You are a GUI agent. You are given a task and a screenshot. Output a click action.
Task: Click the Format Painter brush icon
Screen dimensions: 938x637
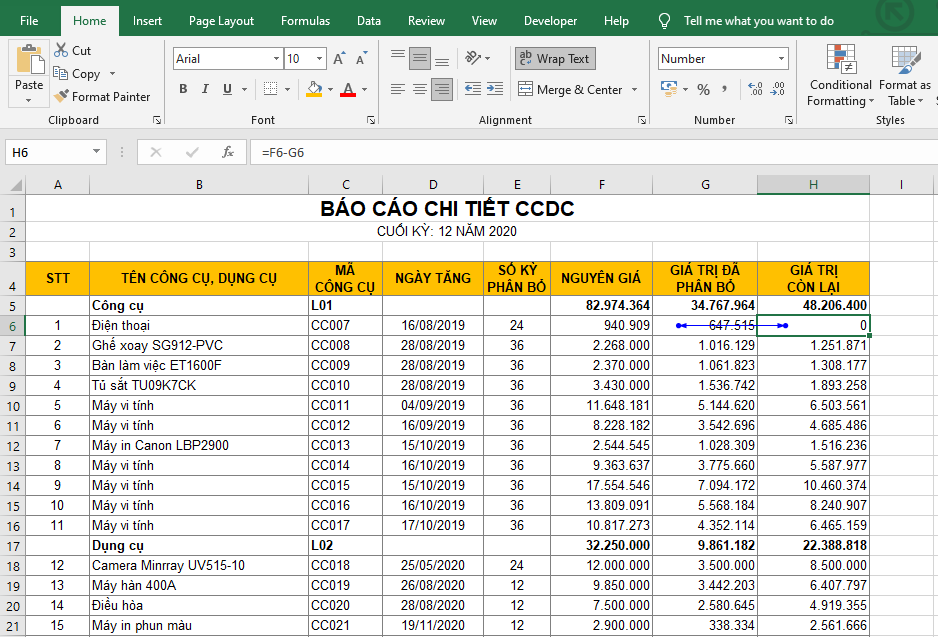[x=61, y=97]
